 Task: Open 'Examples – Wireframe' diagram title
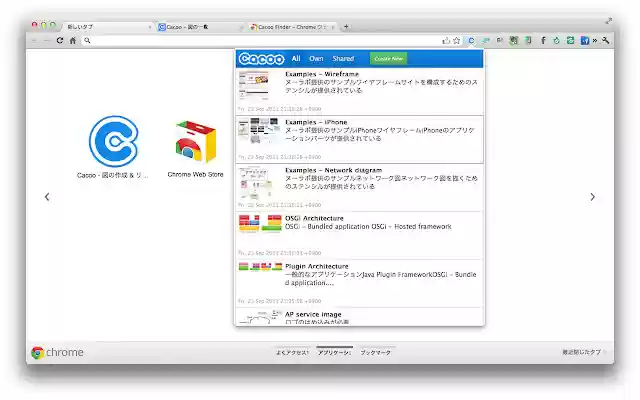[322, 74]
